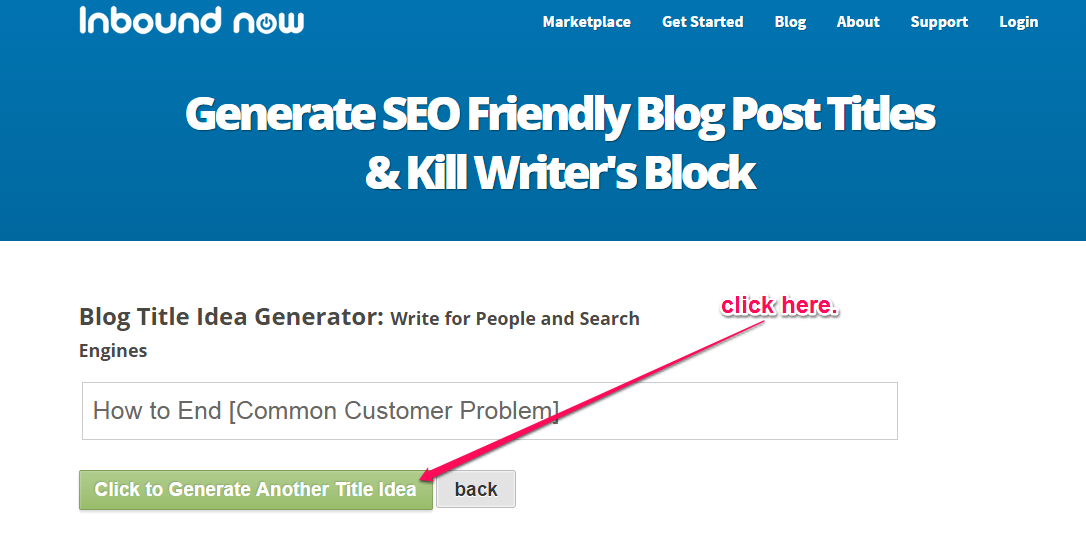Select Login in the top navigation
1086x534 pixels.
coord(1019,22)
